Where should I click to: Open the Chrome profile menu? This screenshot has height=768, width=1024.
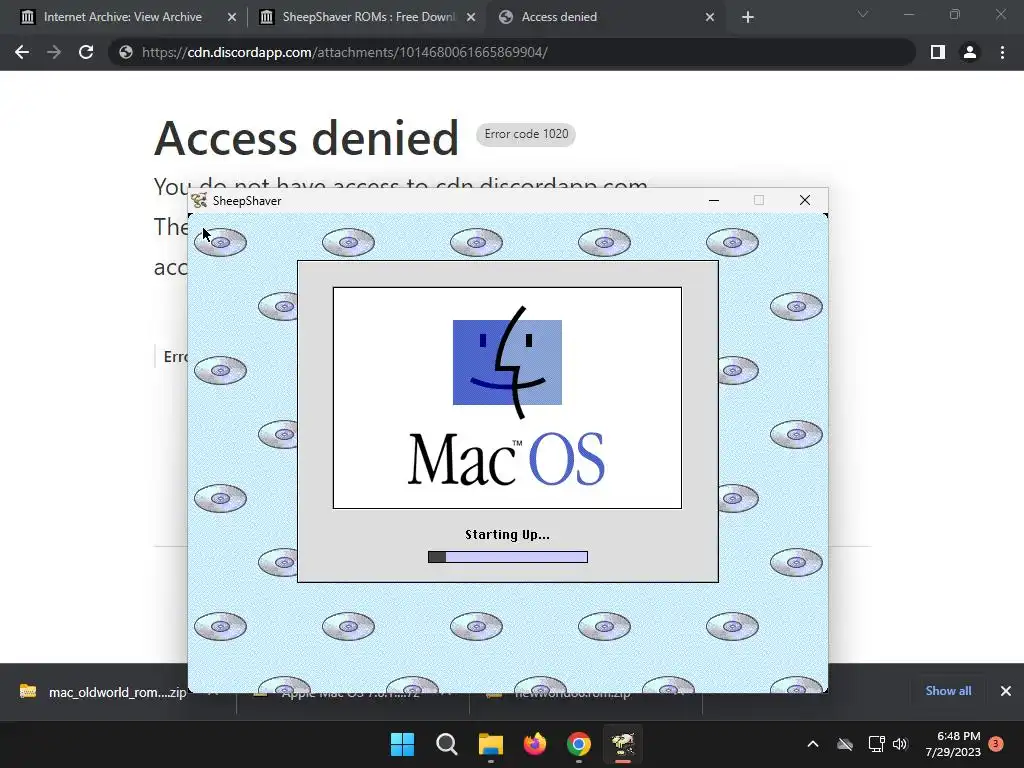click(970, 52)
